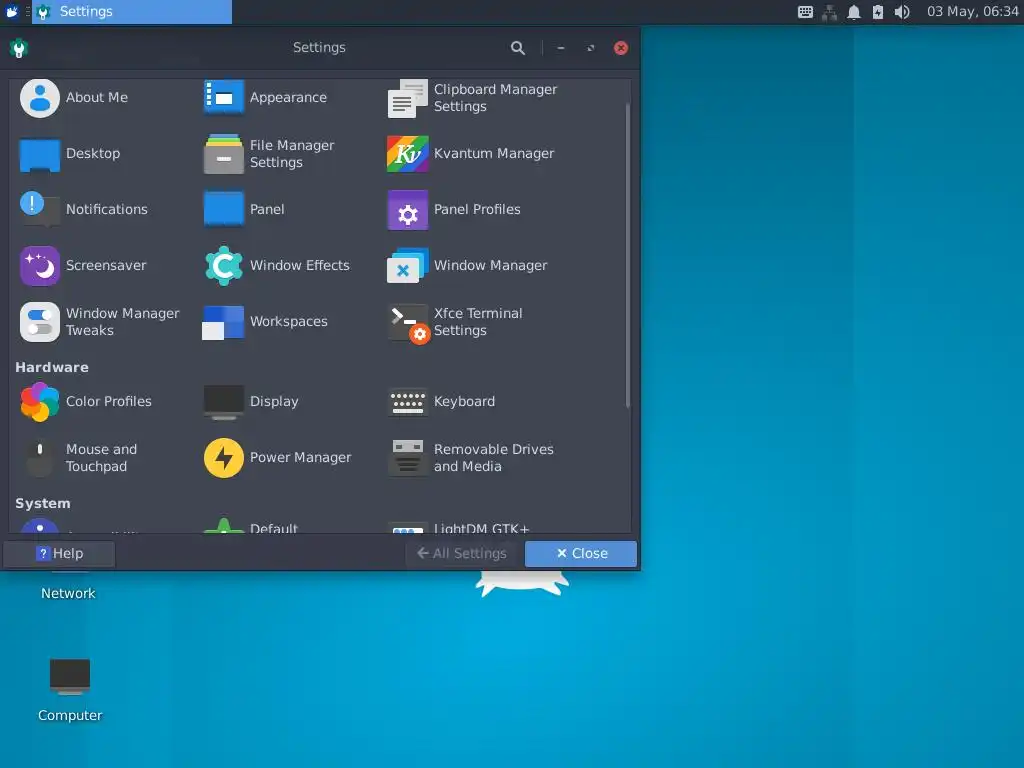Image resolution: width=1024 pixels, height=768 pixels.
Task: Open Display settings
Action: (251, 402)
